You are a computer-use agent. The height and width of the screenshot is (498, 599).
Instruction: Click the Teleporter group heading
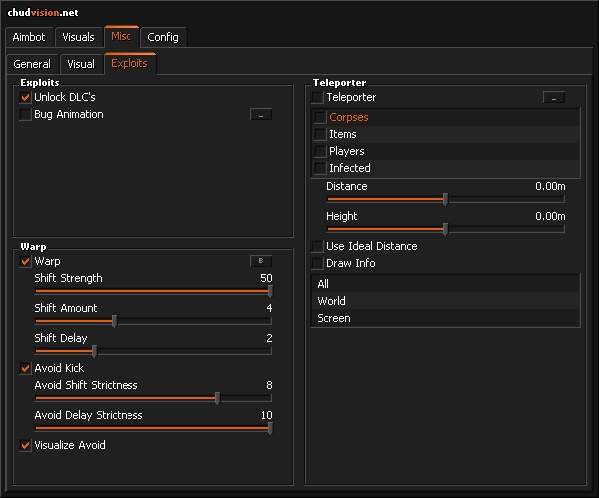339,82
